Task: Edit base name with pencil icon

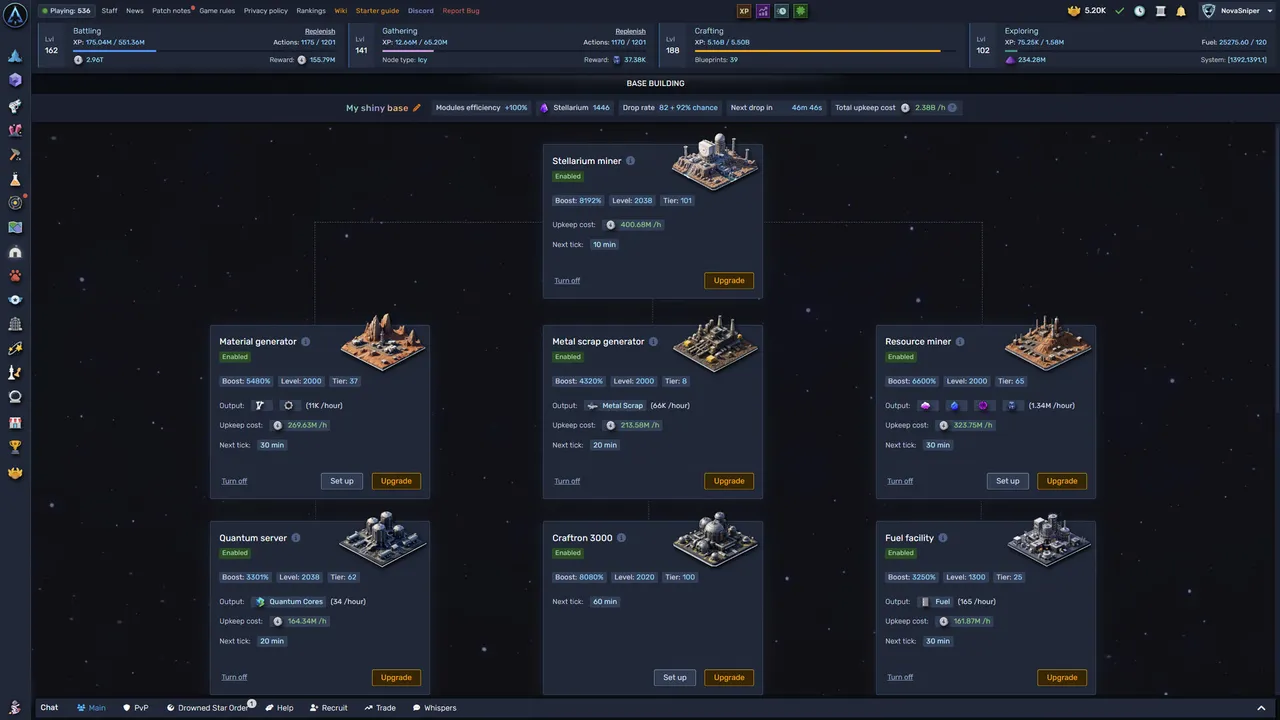Action: pyautogui.click(x=417, y=108)
